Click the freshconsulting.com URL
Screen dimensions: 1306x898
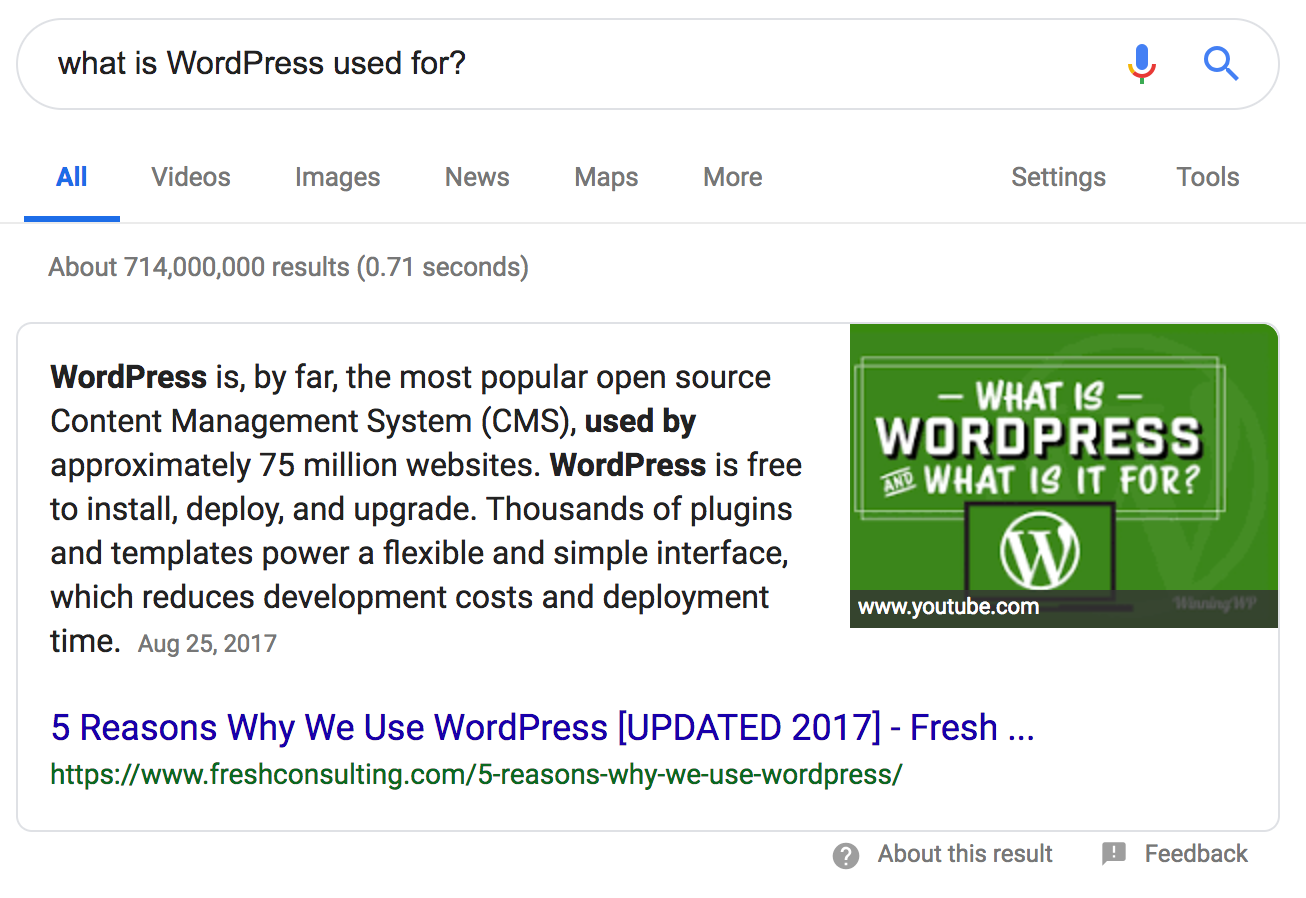click(477, 775)
